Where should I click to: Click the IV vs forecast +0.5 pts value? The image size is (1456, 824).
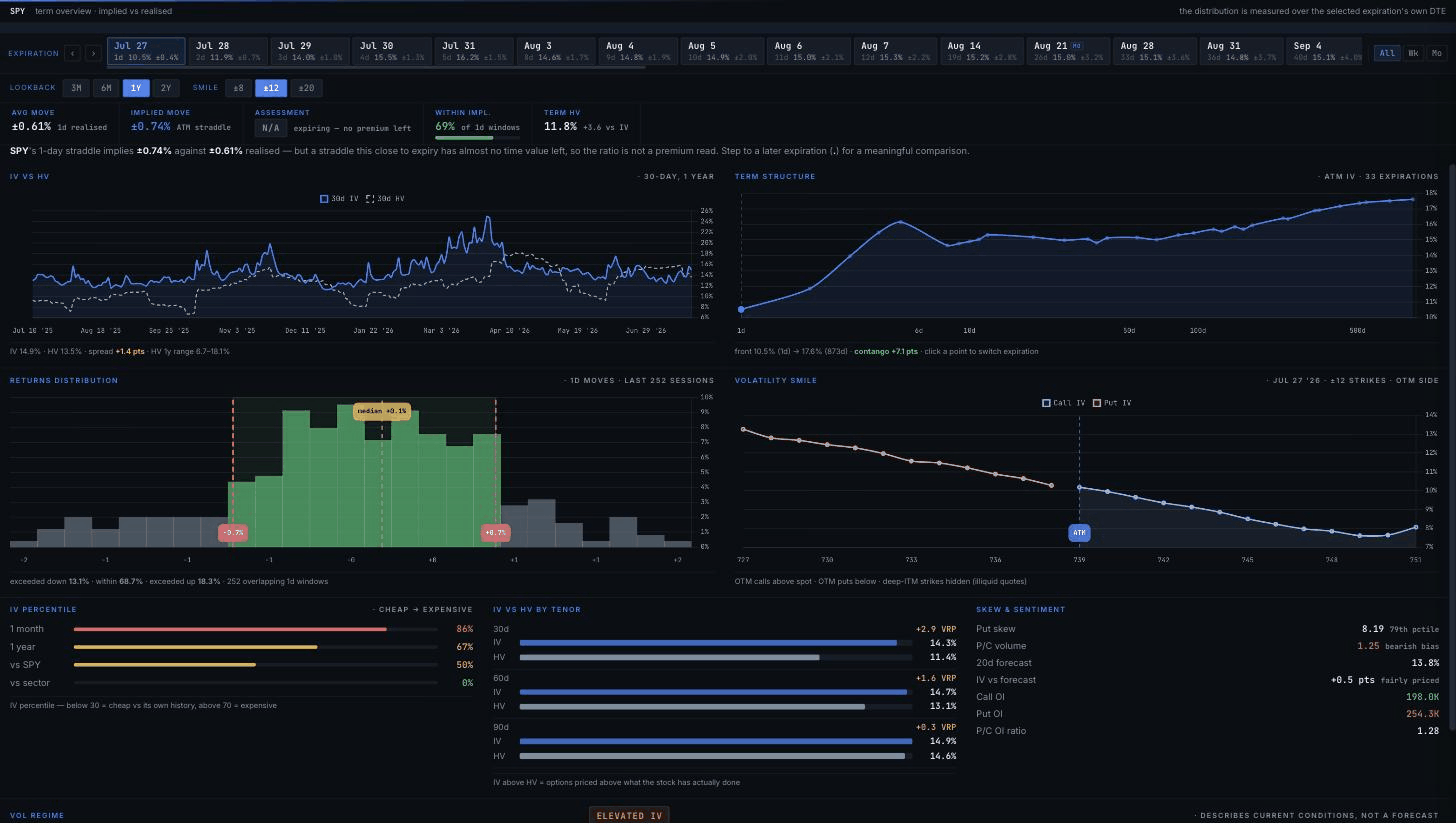click(1353, 680)
